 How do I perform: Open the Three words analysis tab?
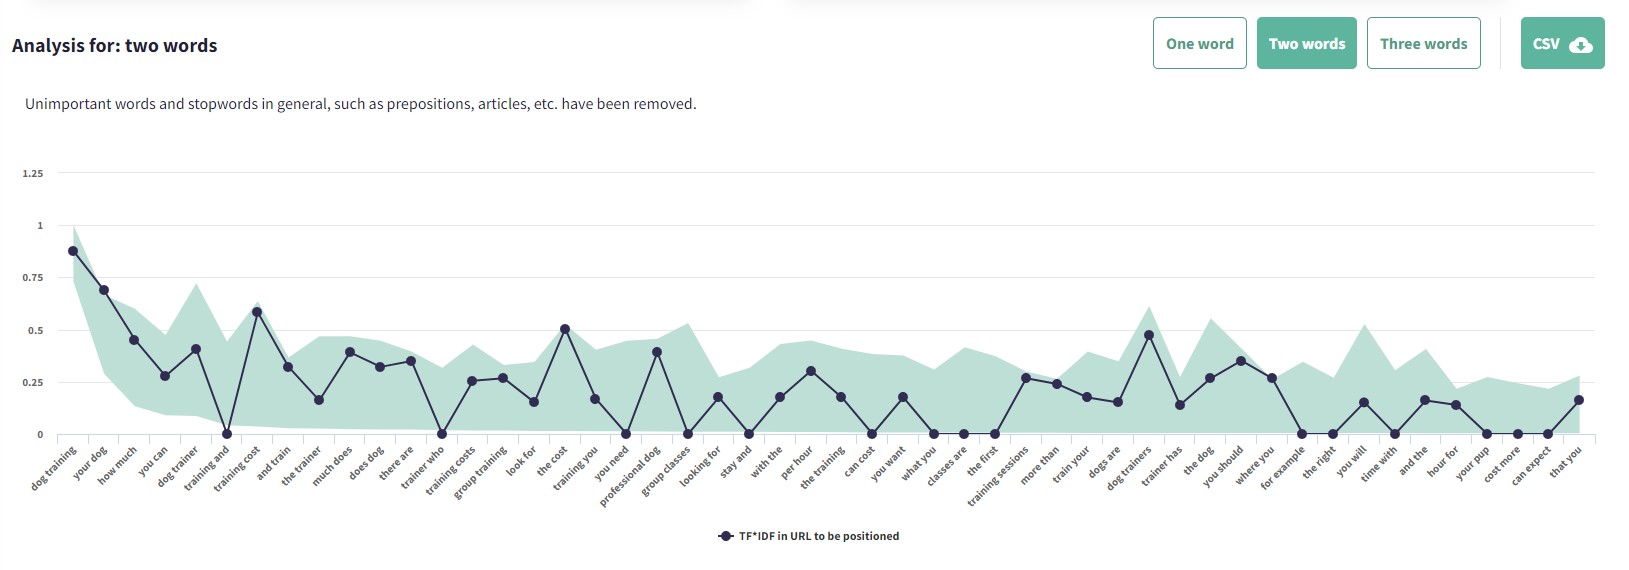point(1423,43)
